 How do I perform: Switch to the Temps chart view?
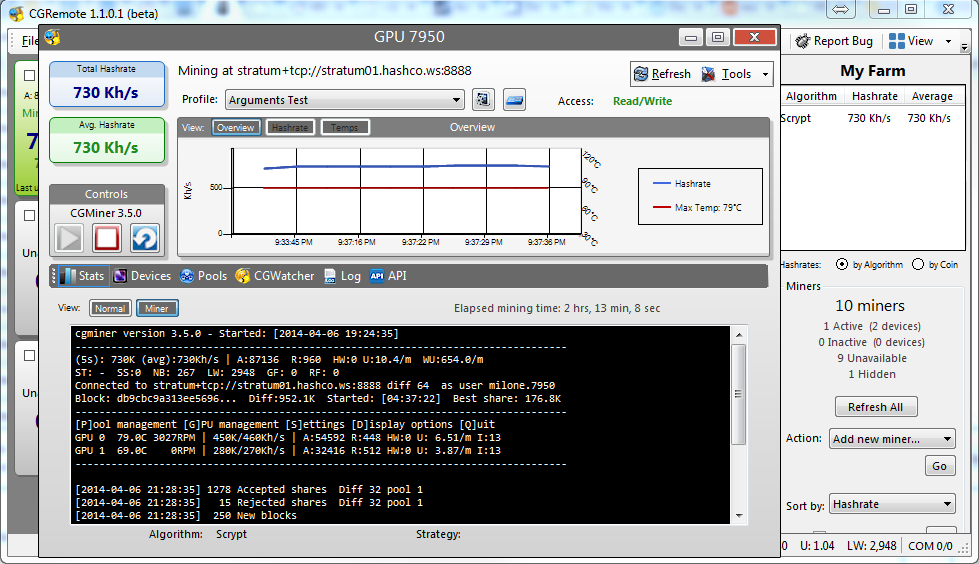(345, 127)
